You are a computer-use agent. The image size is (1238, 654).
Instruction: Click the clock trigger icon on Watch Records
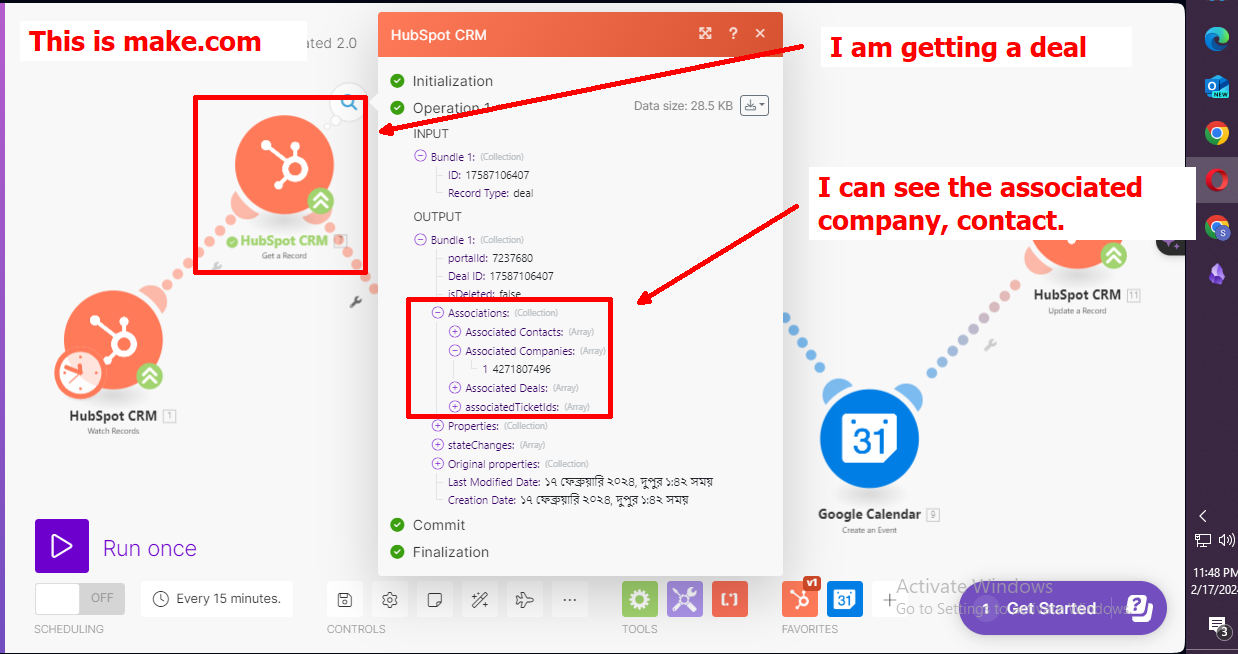click(82, 374)
